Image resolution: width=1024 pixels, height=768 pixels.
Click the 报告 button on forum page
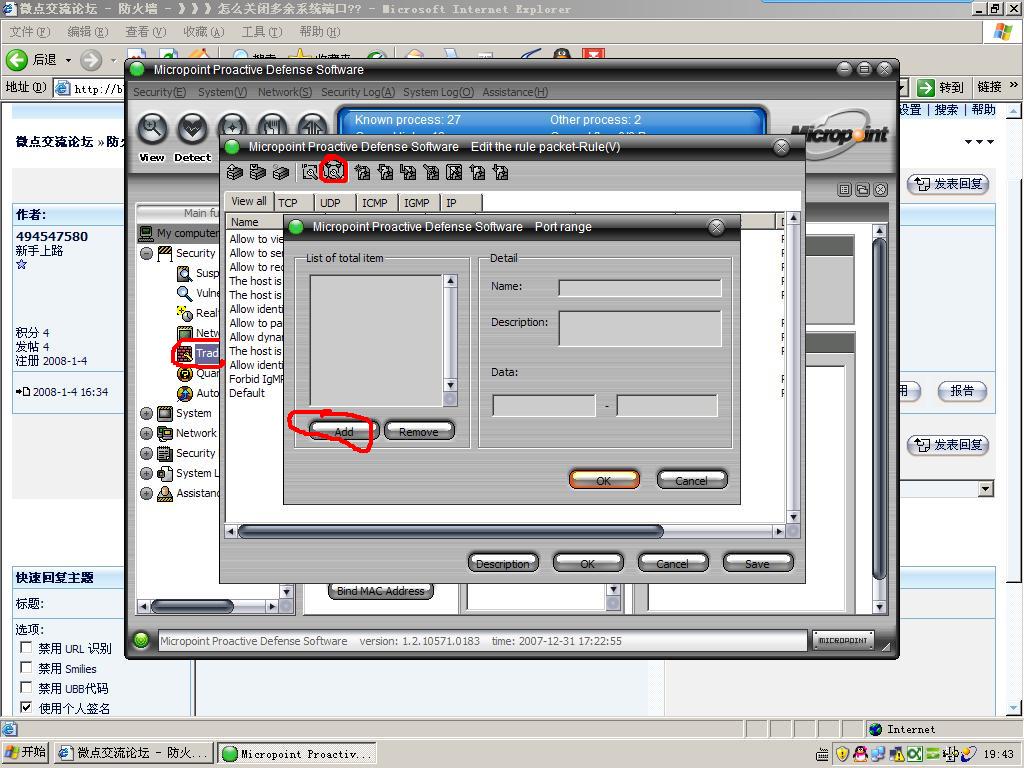962,391
